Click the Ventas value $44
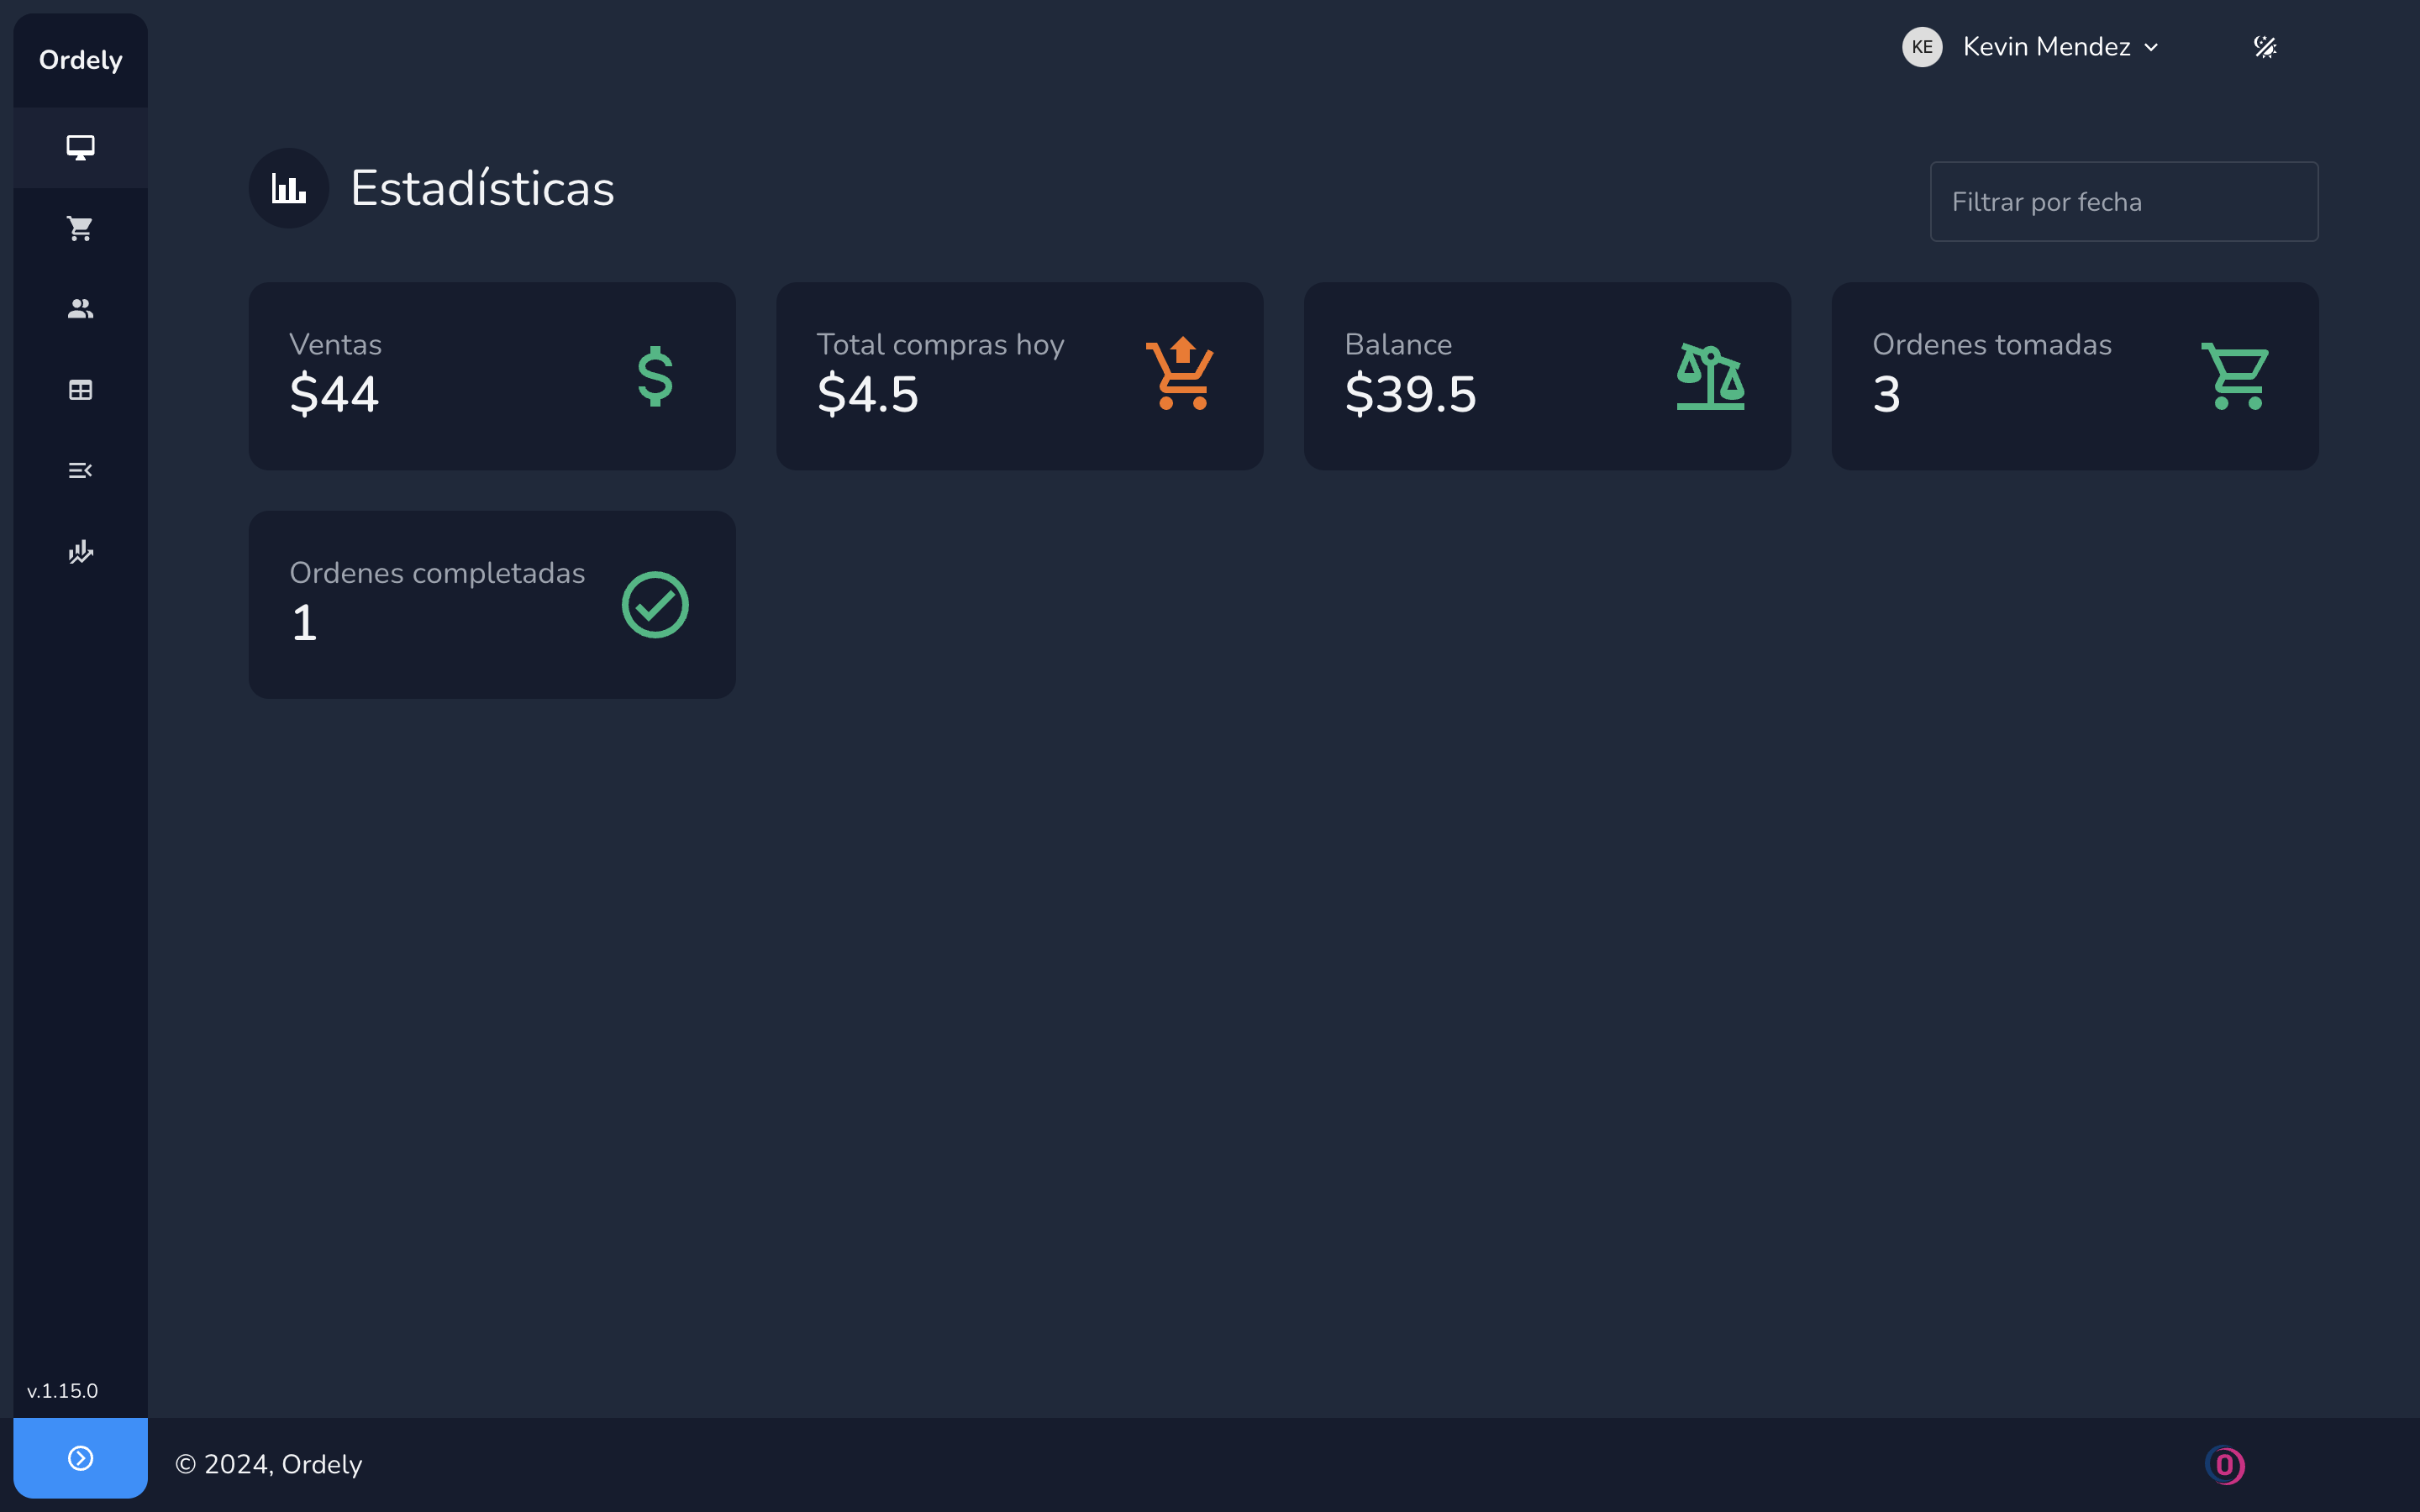Screen dimensions: 2420x1512 point(334,394)
